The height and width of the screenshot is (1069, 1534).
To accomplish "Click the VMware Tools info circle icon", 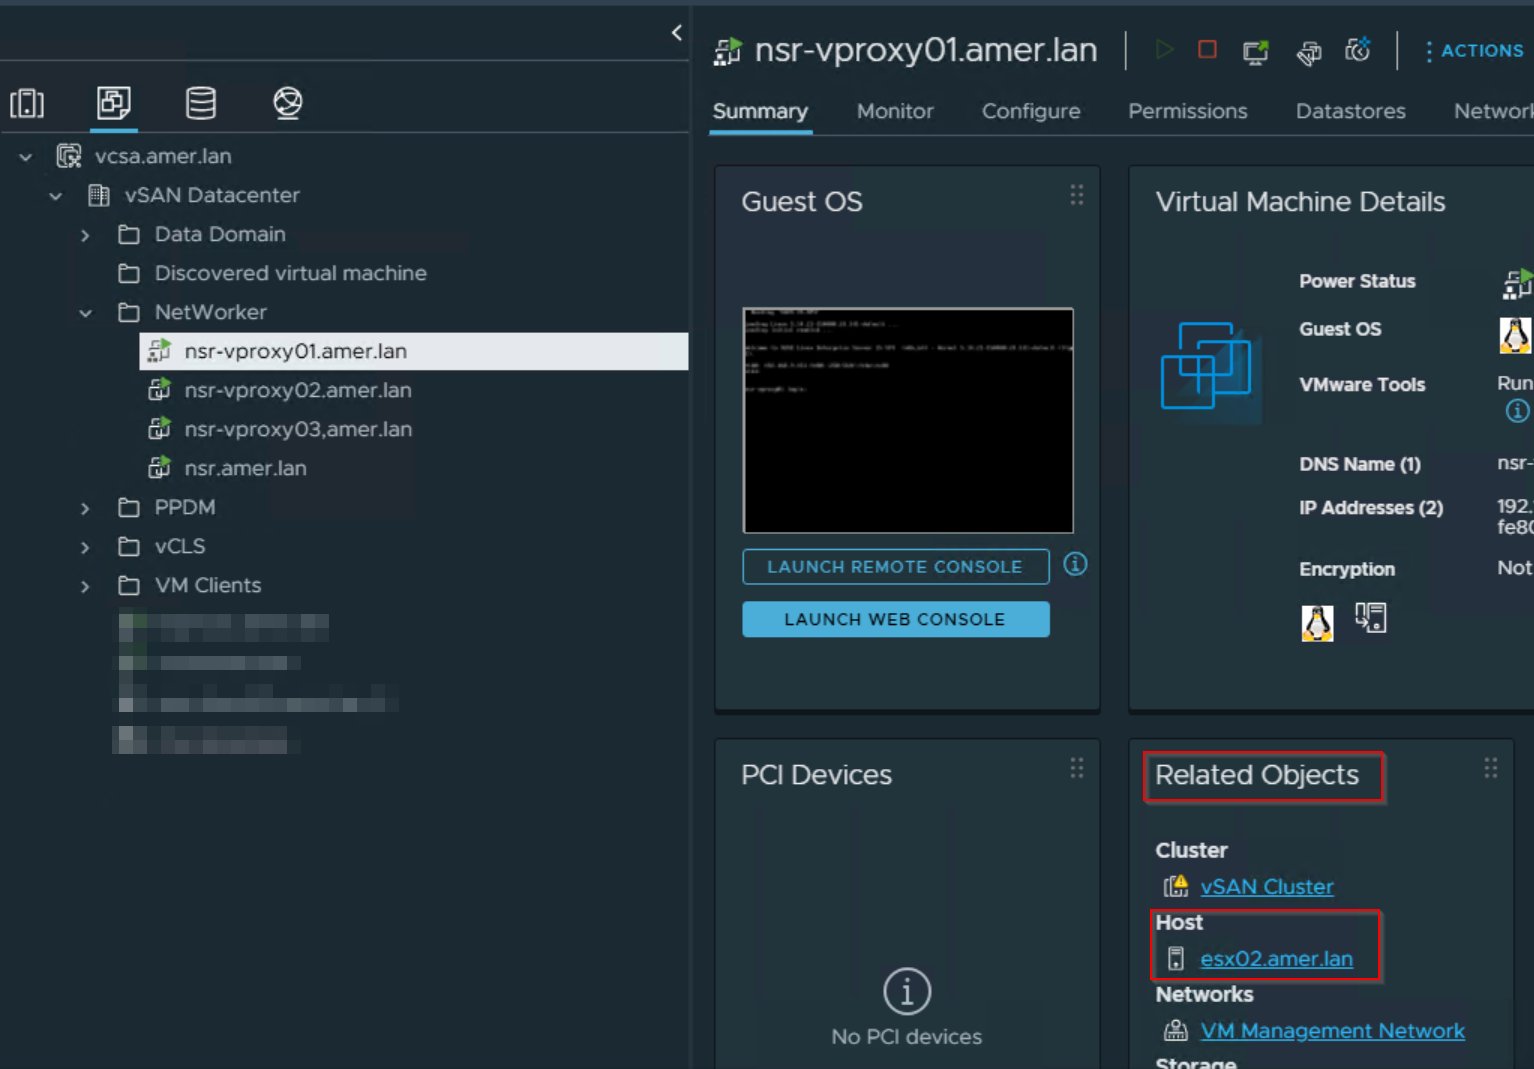I will point(1517,410).
